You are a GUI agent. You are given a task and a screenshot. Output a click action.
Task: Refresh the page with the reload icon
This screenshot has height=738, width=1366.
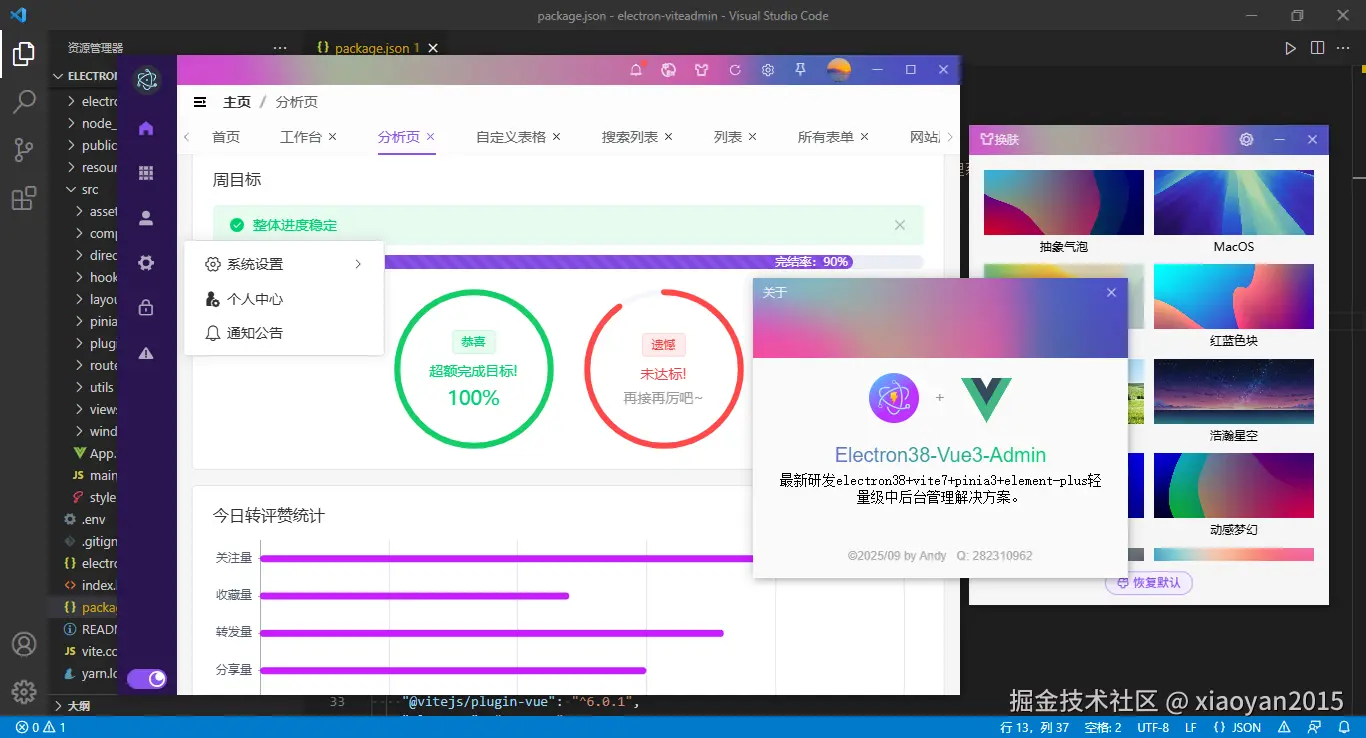point(735,70)
